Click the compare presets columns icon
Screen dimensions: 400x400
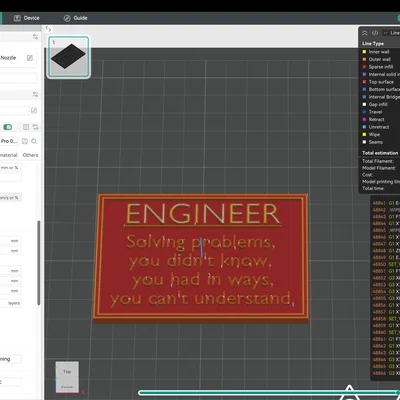[26, 127]
